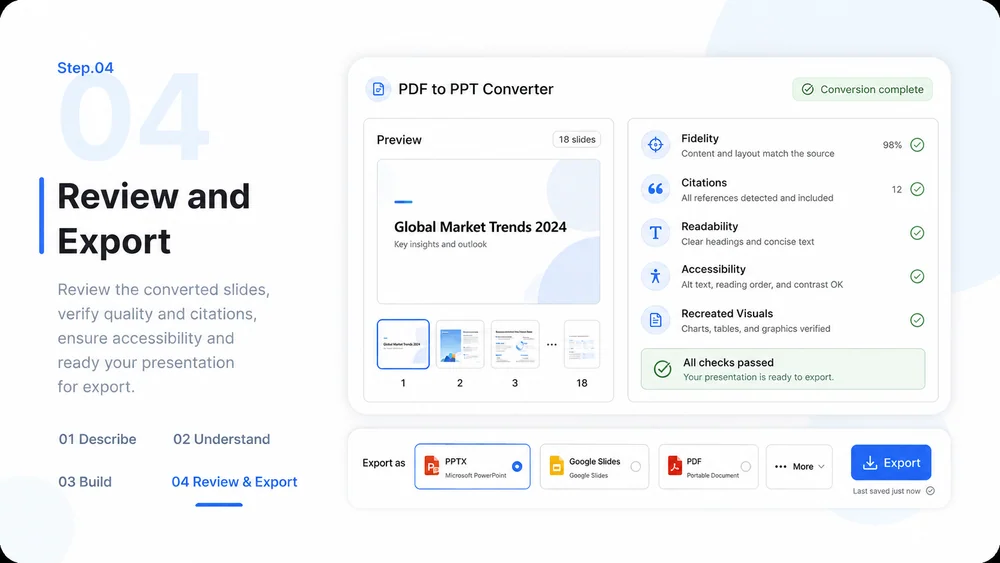This screenshot has width=1000, height=563.
Task: Click the Conversion complete check icon
Action: pyautogui.click(x=807, y=89)
